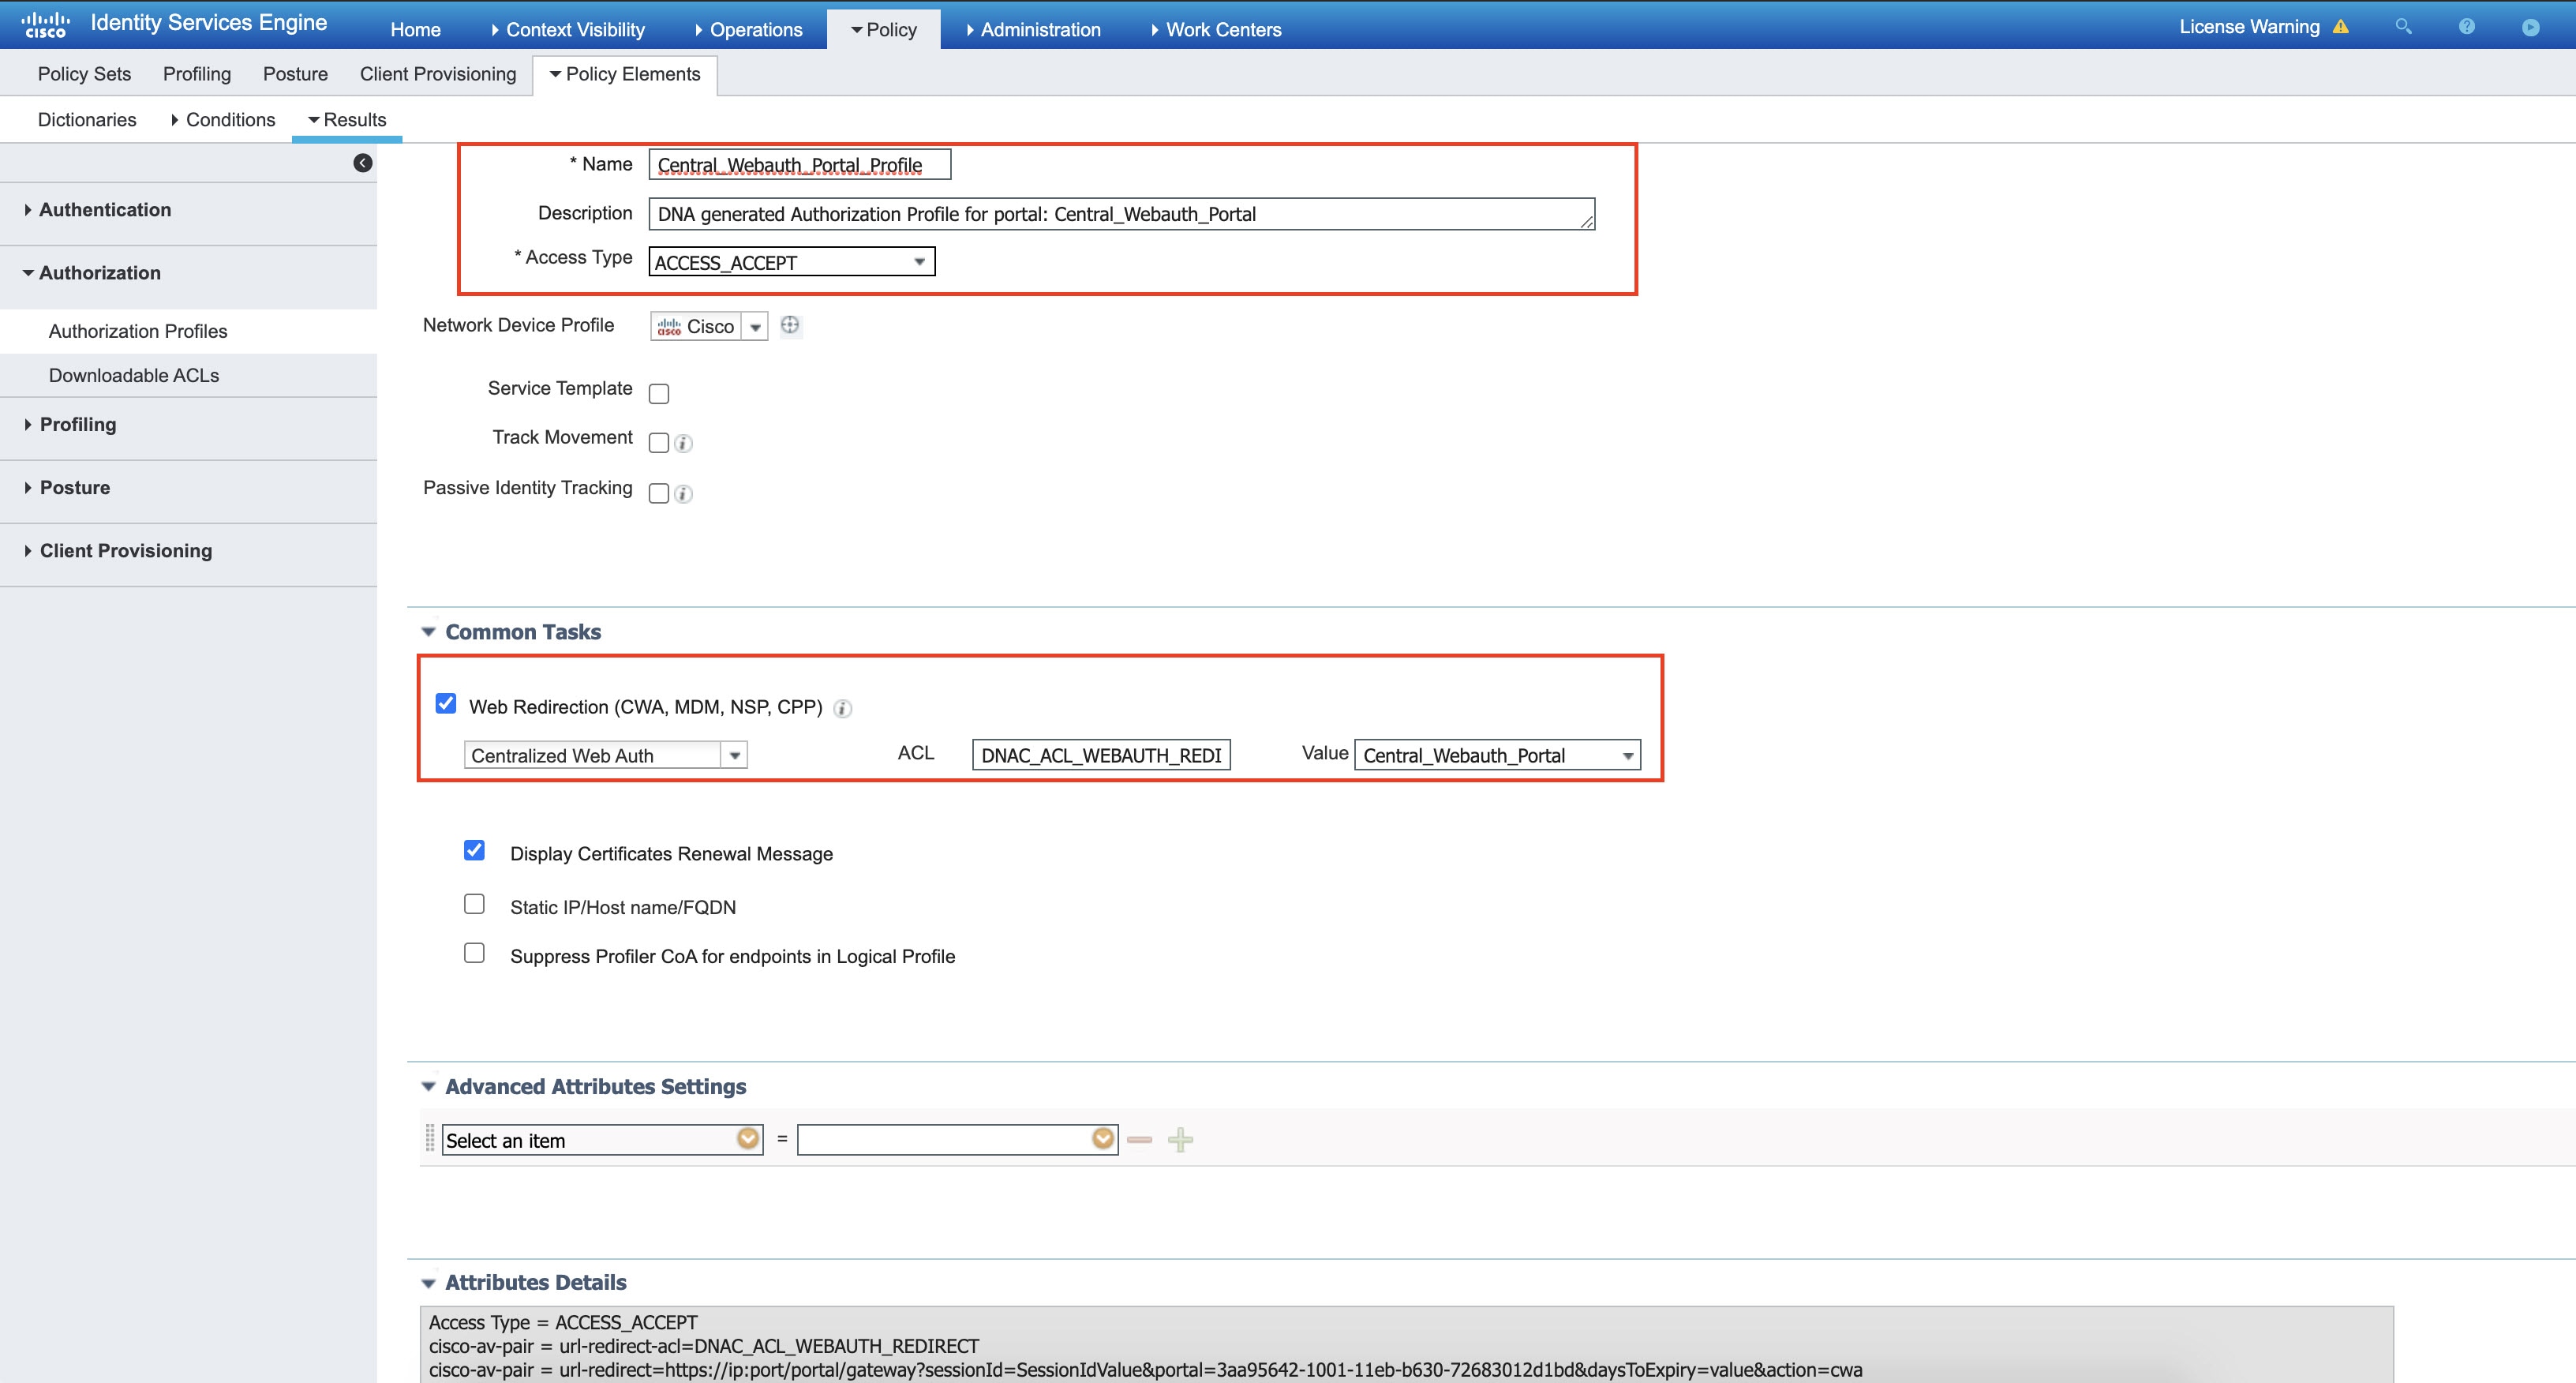Click into the Name field
2576x1383 pixels.
click(x=800, y=165)
